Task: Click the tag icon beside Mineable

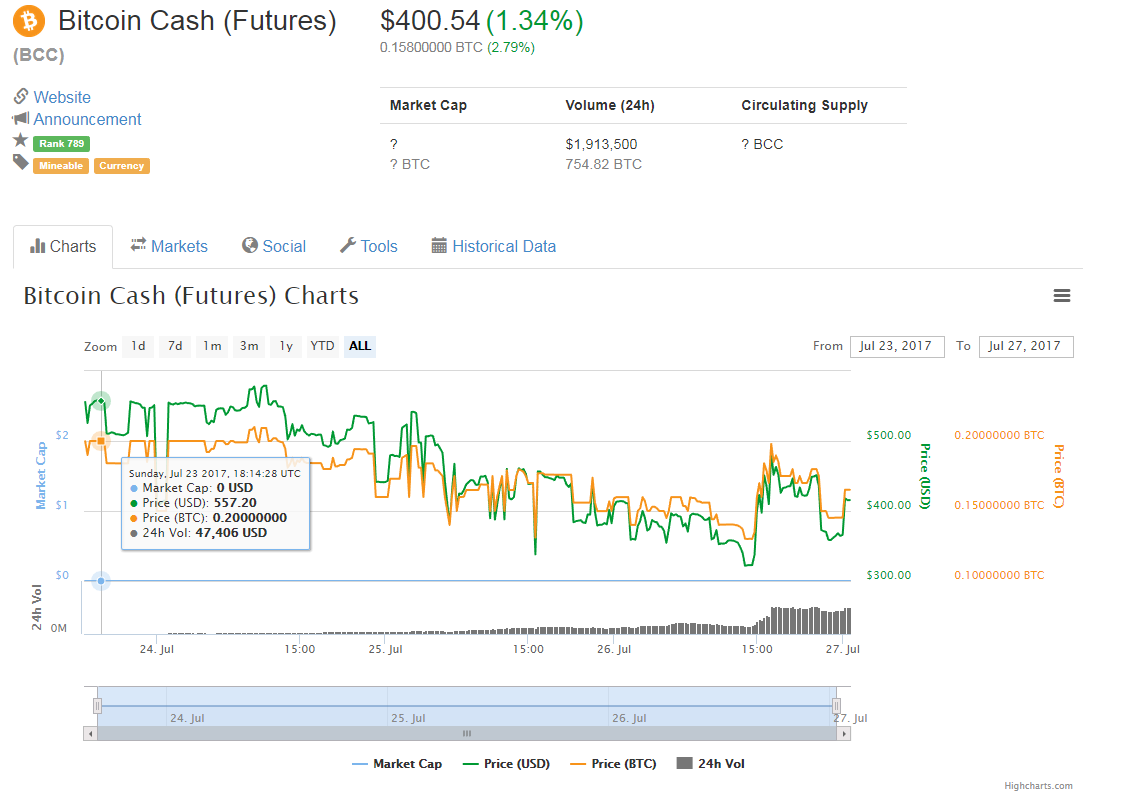Action: [x=20, y=163]
